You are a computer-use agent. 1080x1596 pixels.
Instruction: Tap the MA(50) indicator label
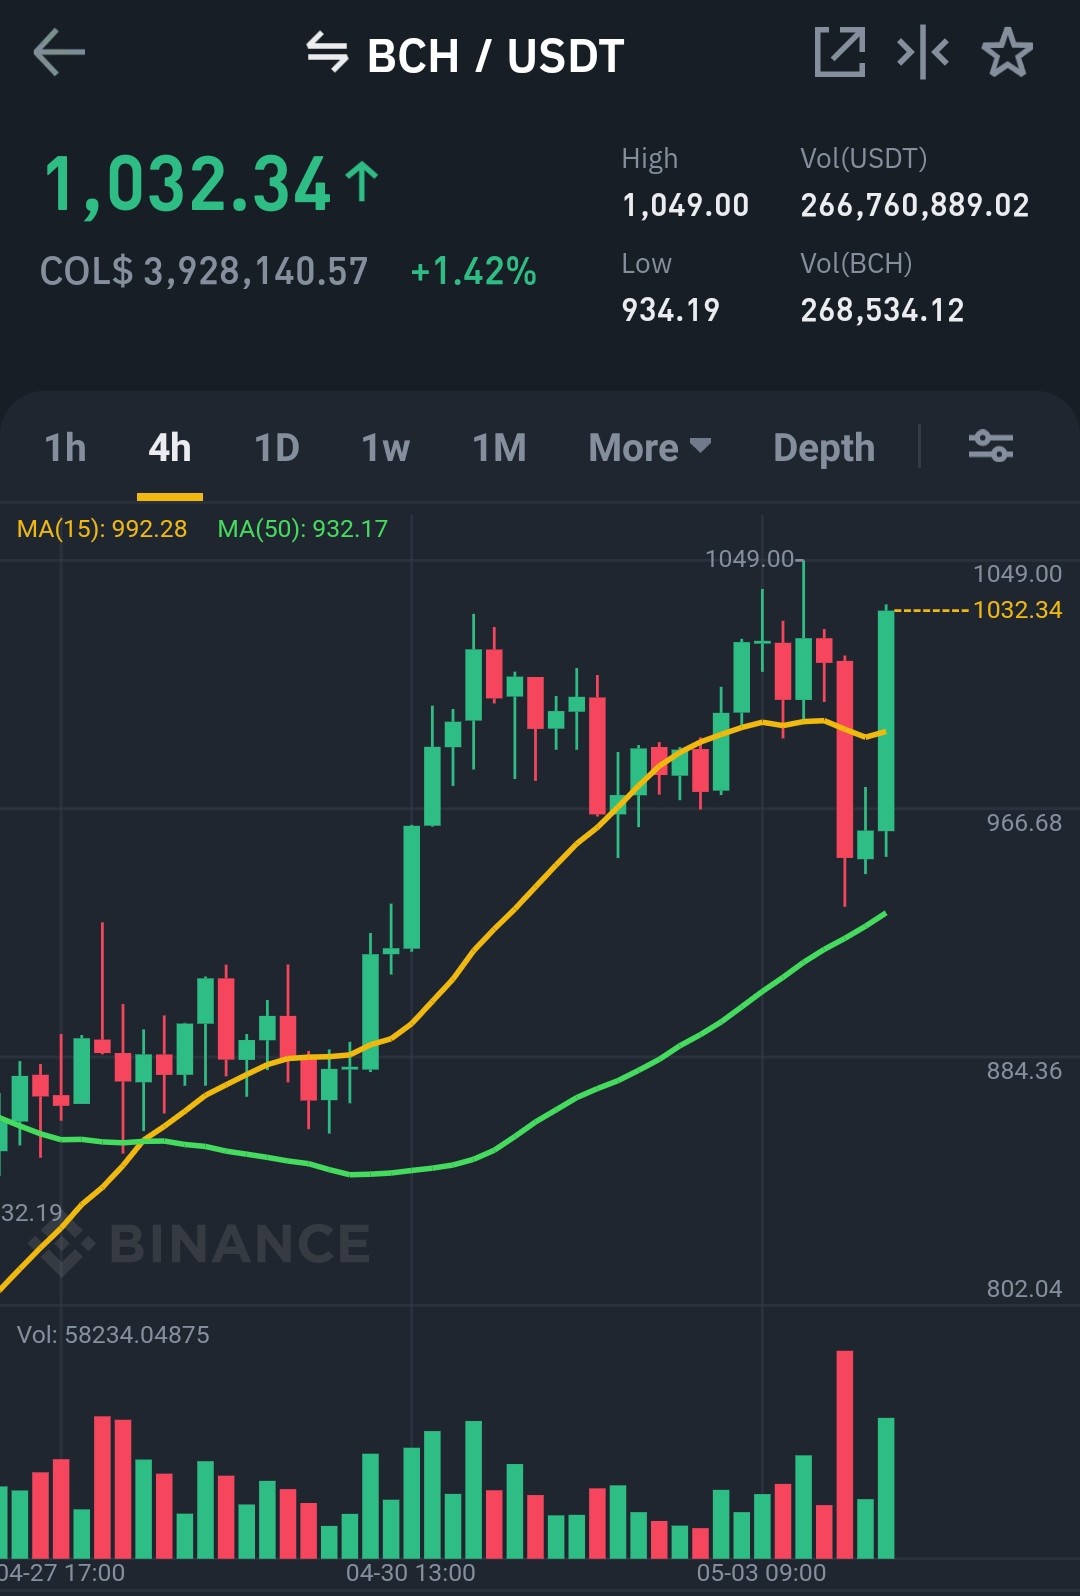[303, 529]
